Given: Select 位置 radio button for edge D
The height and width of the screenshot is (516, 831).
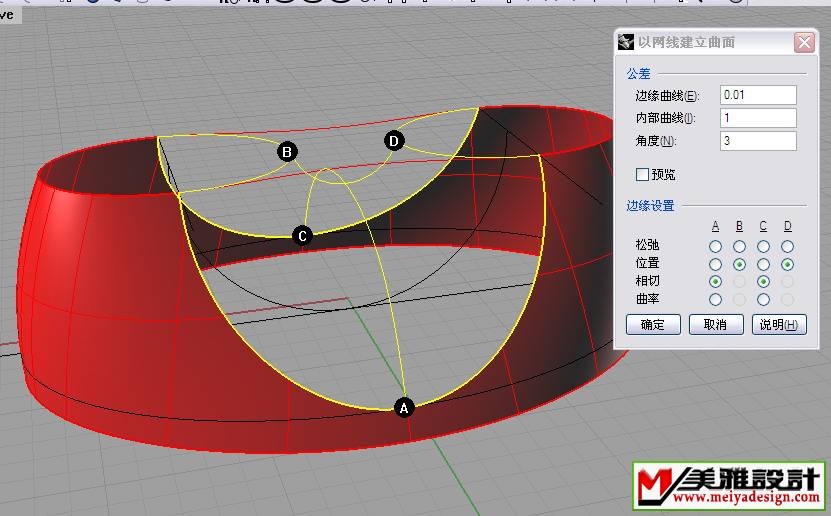Looking at the screenshot, I should click(788, 264).
